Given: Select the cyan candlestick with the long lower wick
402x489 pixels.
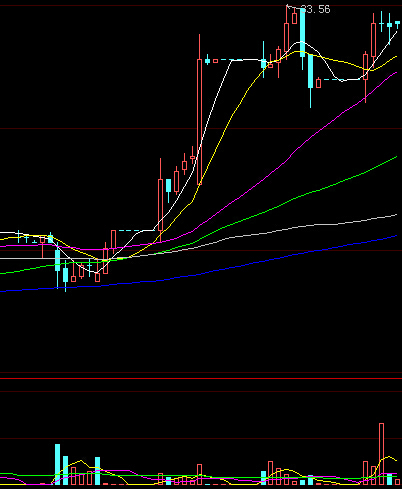Looking at the screenshot, I should click(310, 81).
